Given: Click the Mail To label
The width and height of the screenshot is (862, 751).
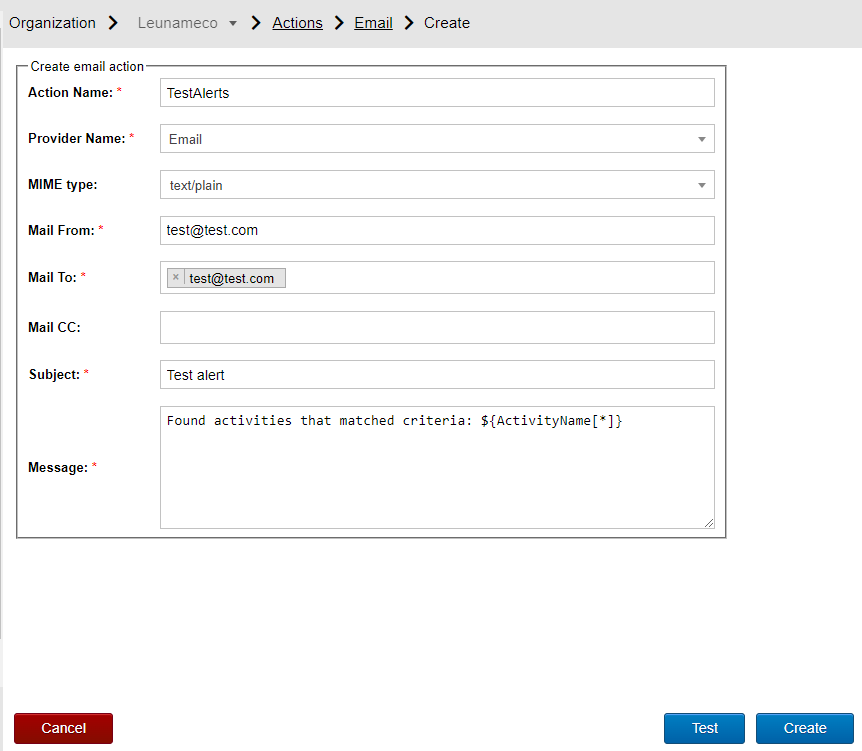Looking at the screenshot, I should coord(52,278).
